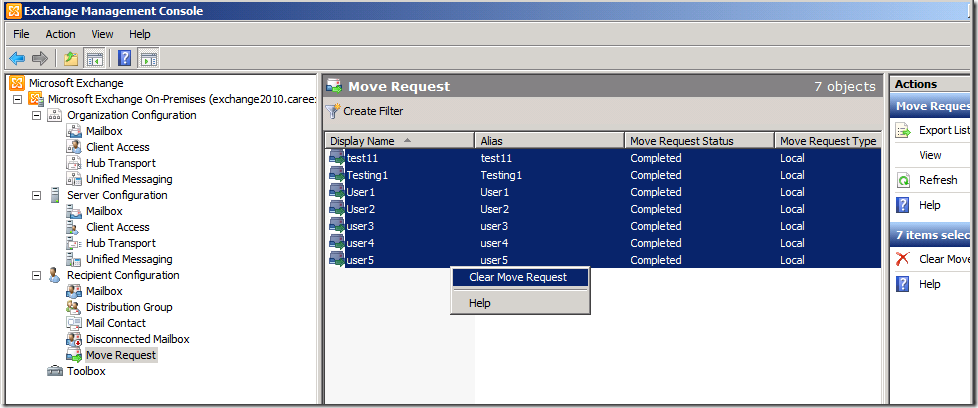The height and width of the screenshot is (408, 978).
Task: Click the Testing1 row mailbox icon
Action: (337, 175)
